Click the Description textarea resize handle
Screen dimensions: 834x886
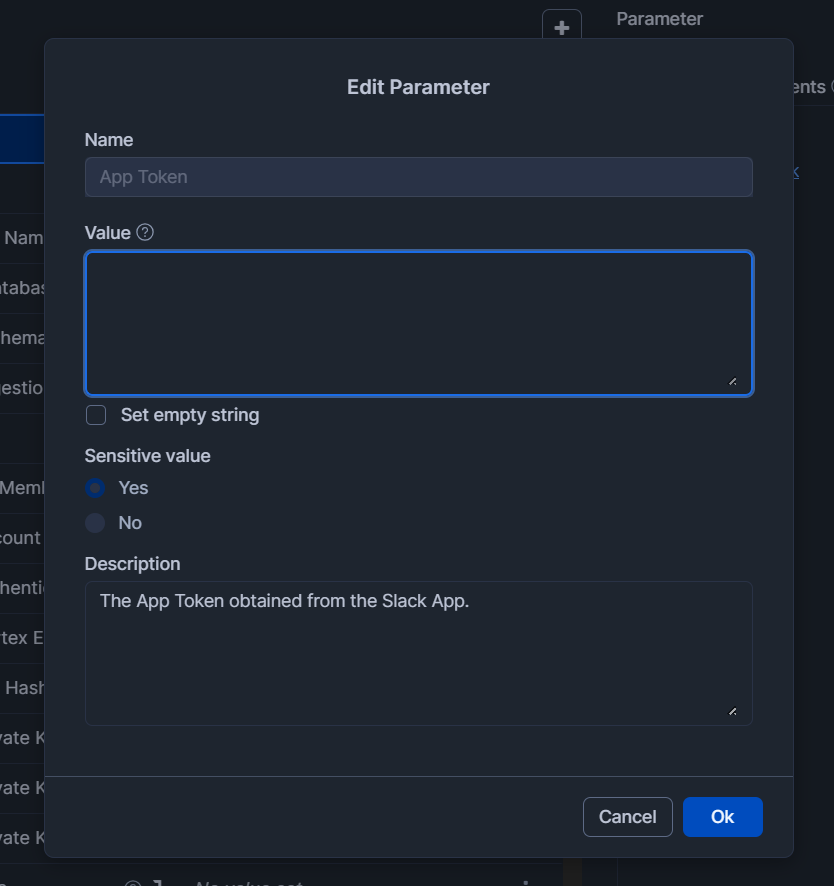pyautogui.click(x=732, y=711)
